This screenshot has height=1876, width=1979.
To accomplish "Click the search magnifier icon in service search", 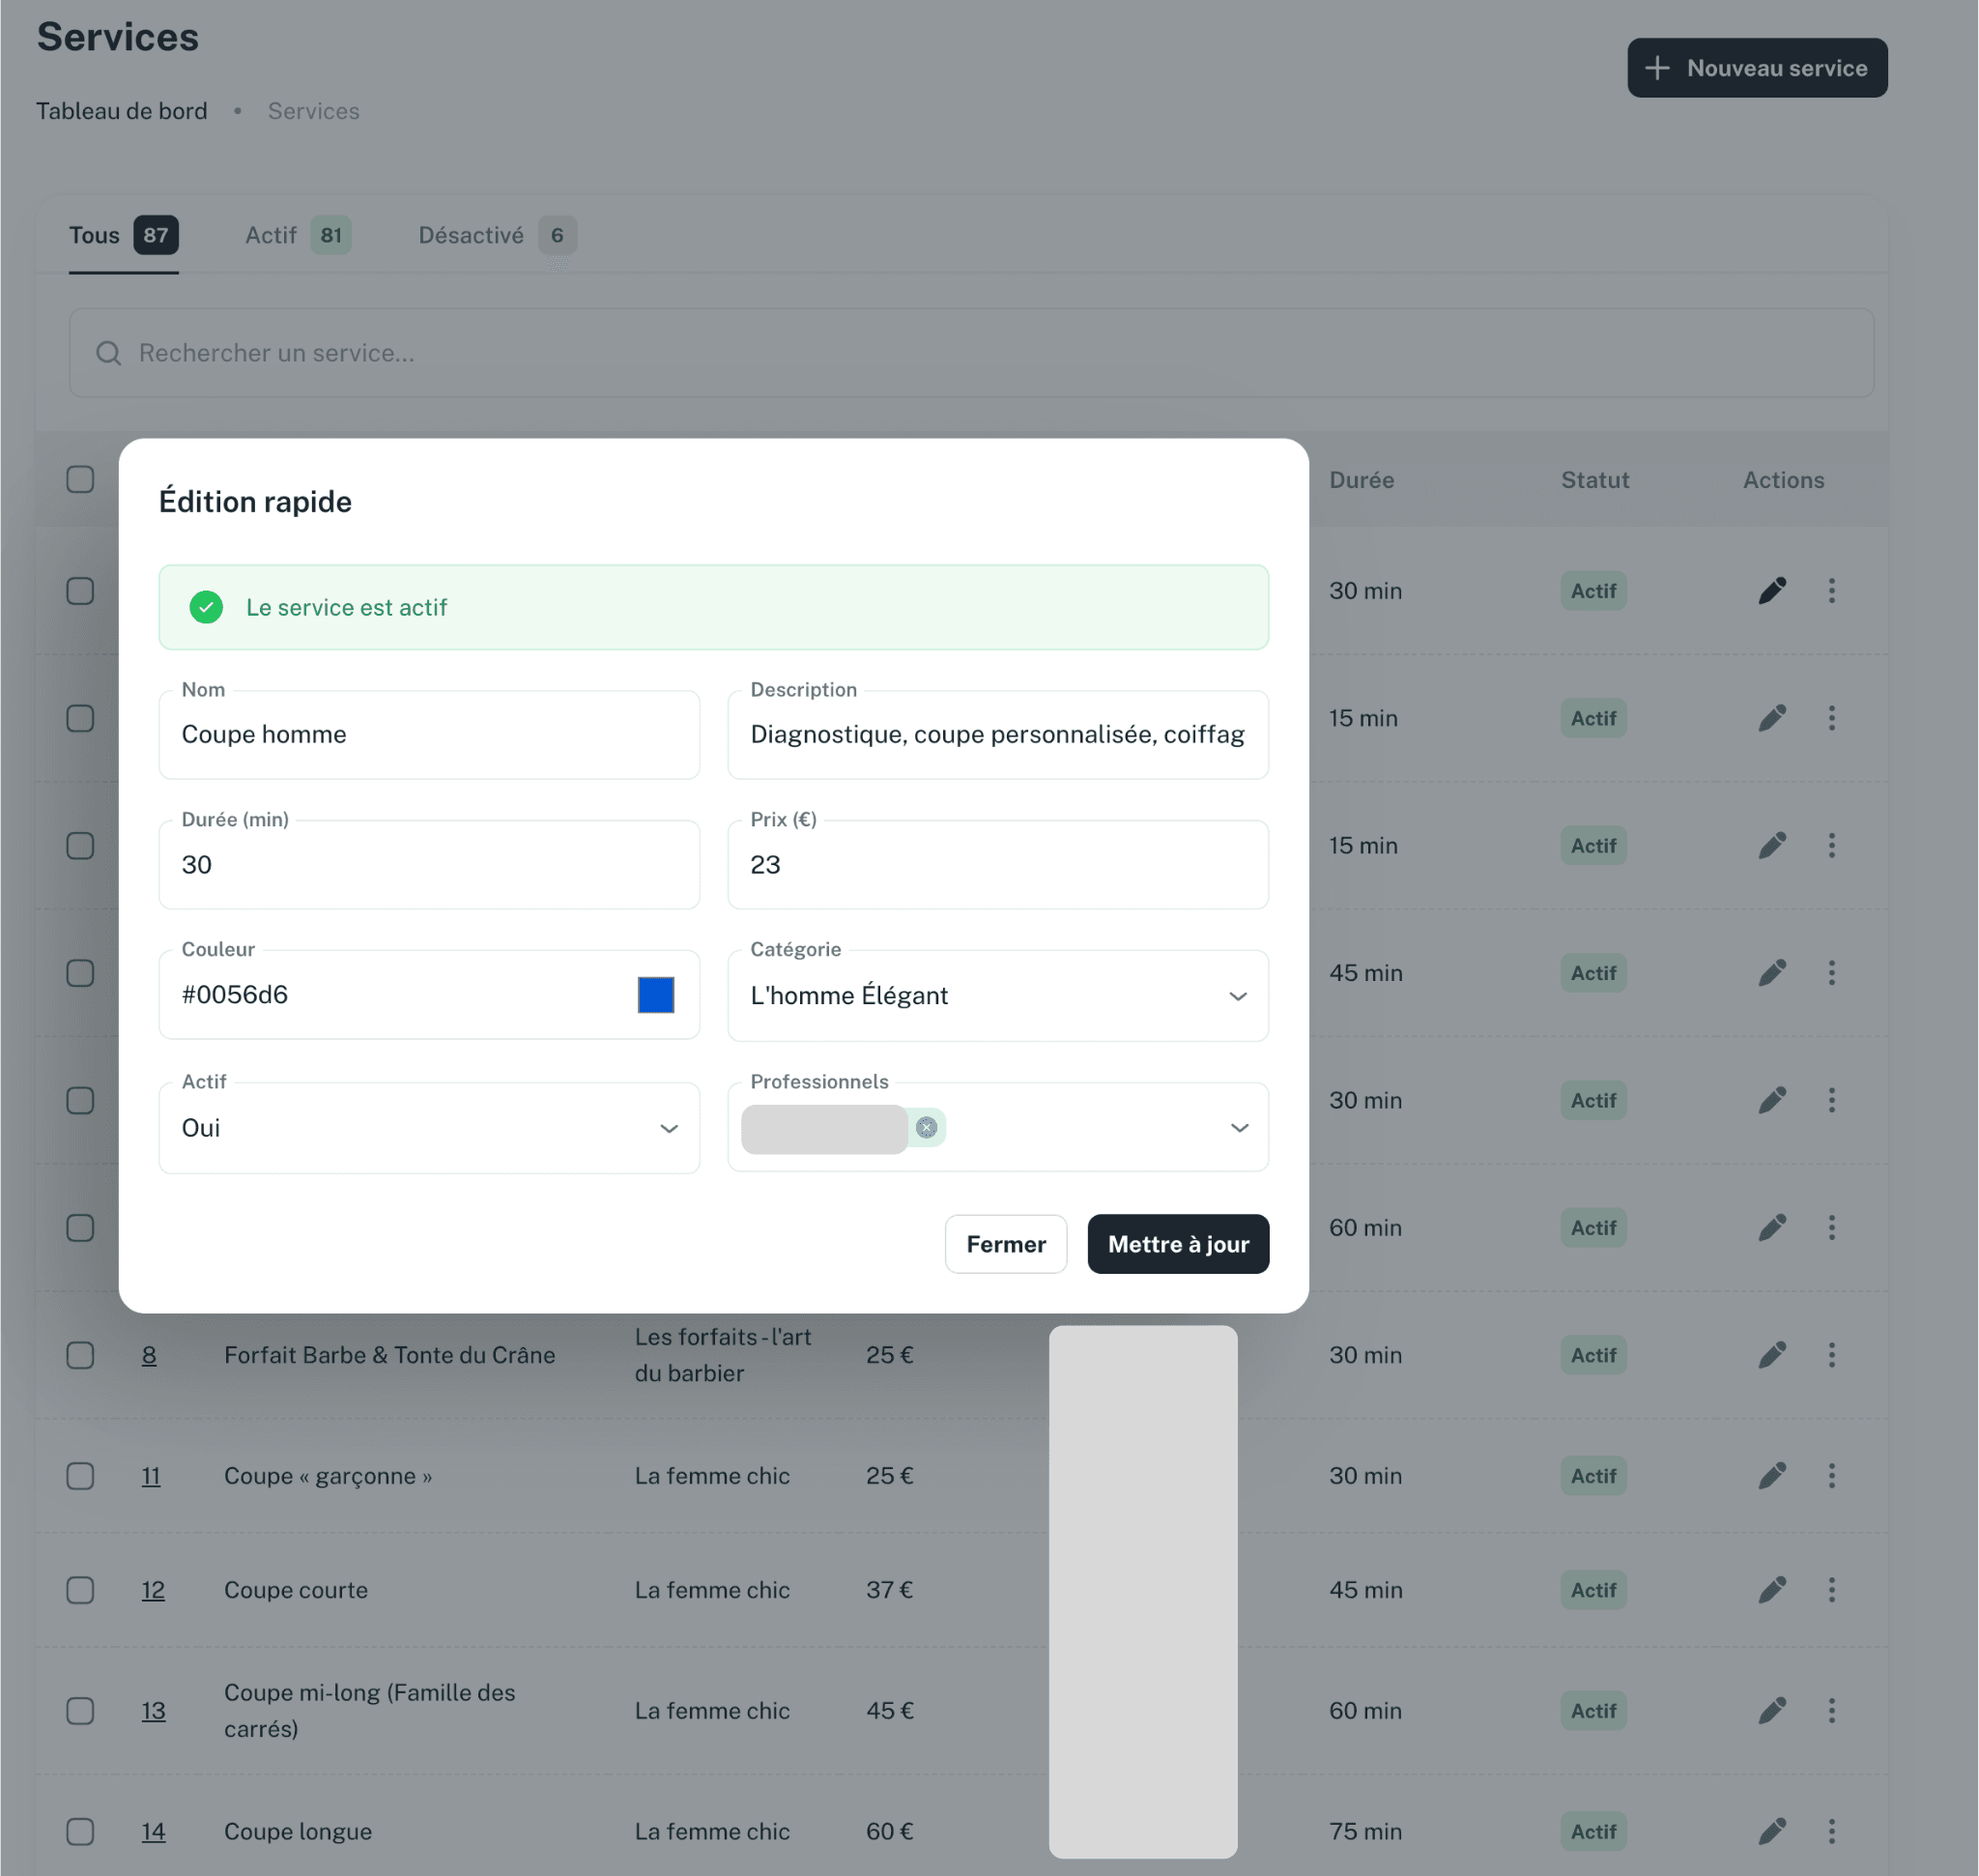I will pos(108,353).
